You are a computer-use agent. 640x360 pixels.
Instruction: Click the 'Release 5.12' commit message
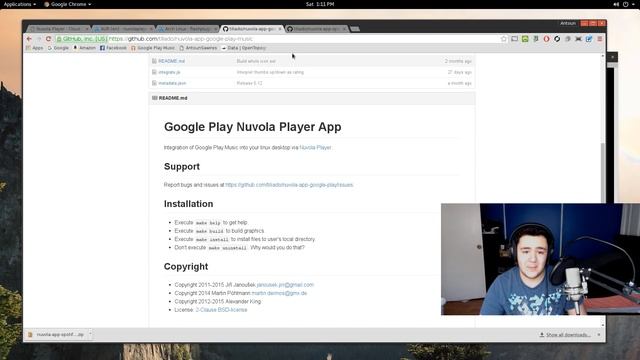[249, 83]
